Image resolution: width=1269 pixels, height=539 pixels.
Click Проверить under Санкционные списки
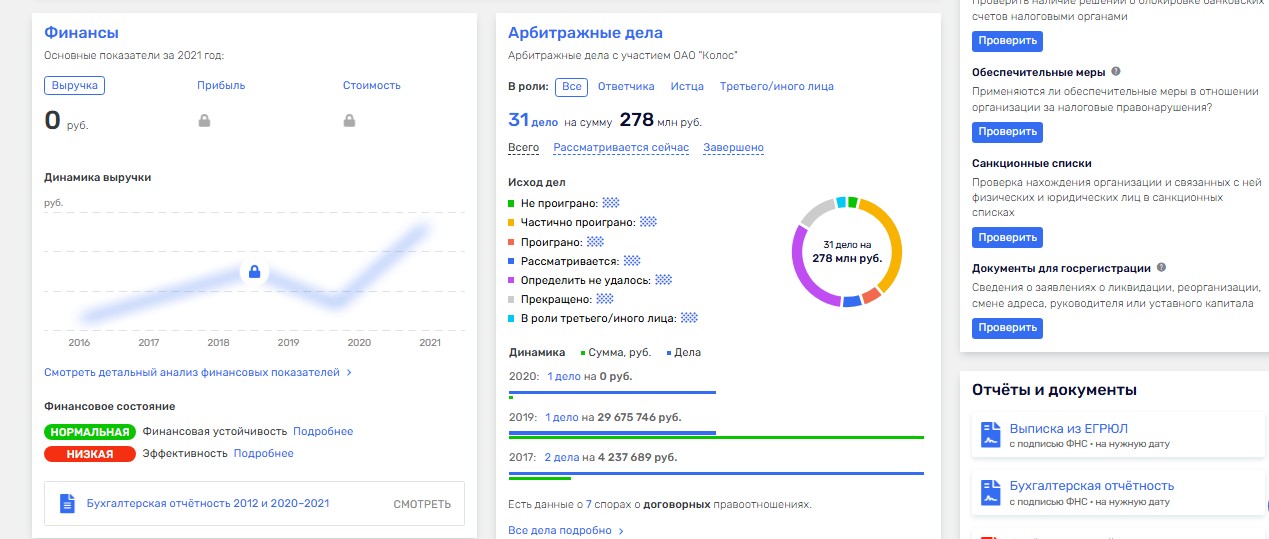[1007, 238]
